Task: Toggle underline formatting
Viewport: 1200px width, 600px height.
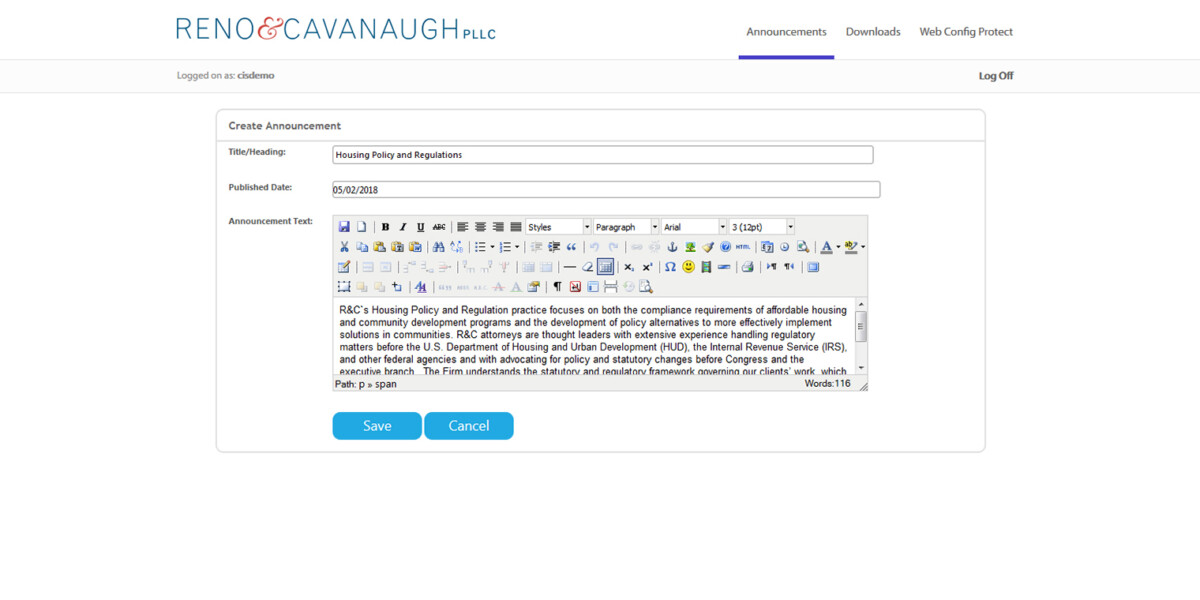Action: 420,227
